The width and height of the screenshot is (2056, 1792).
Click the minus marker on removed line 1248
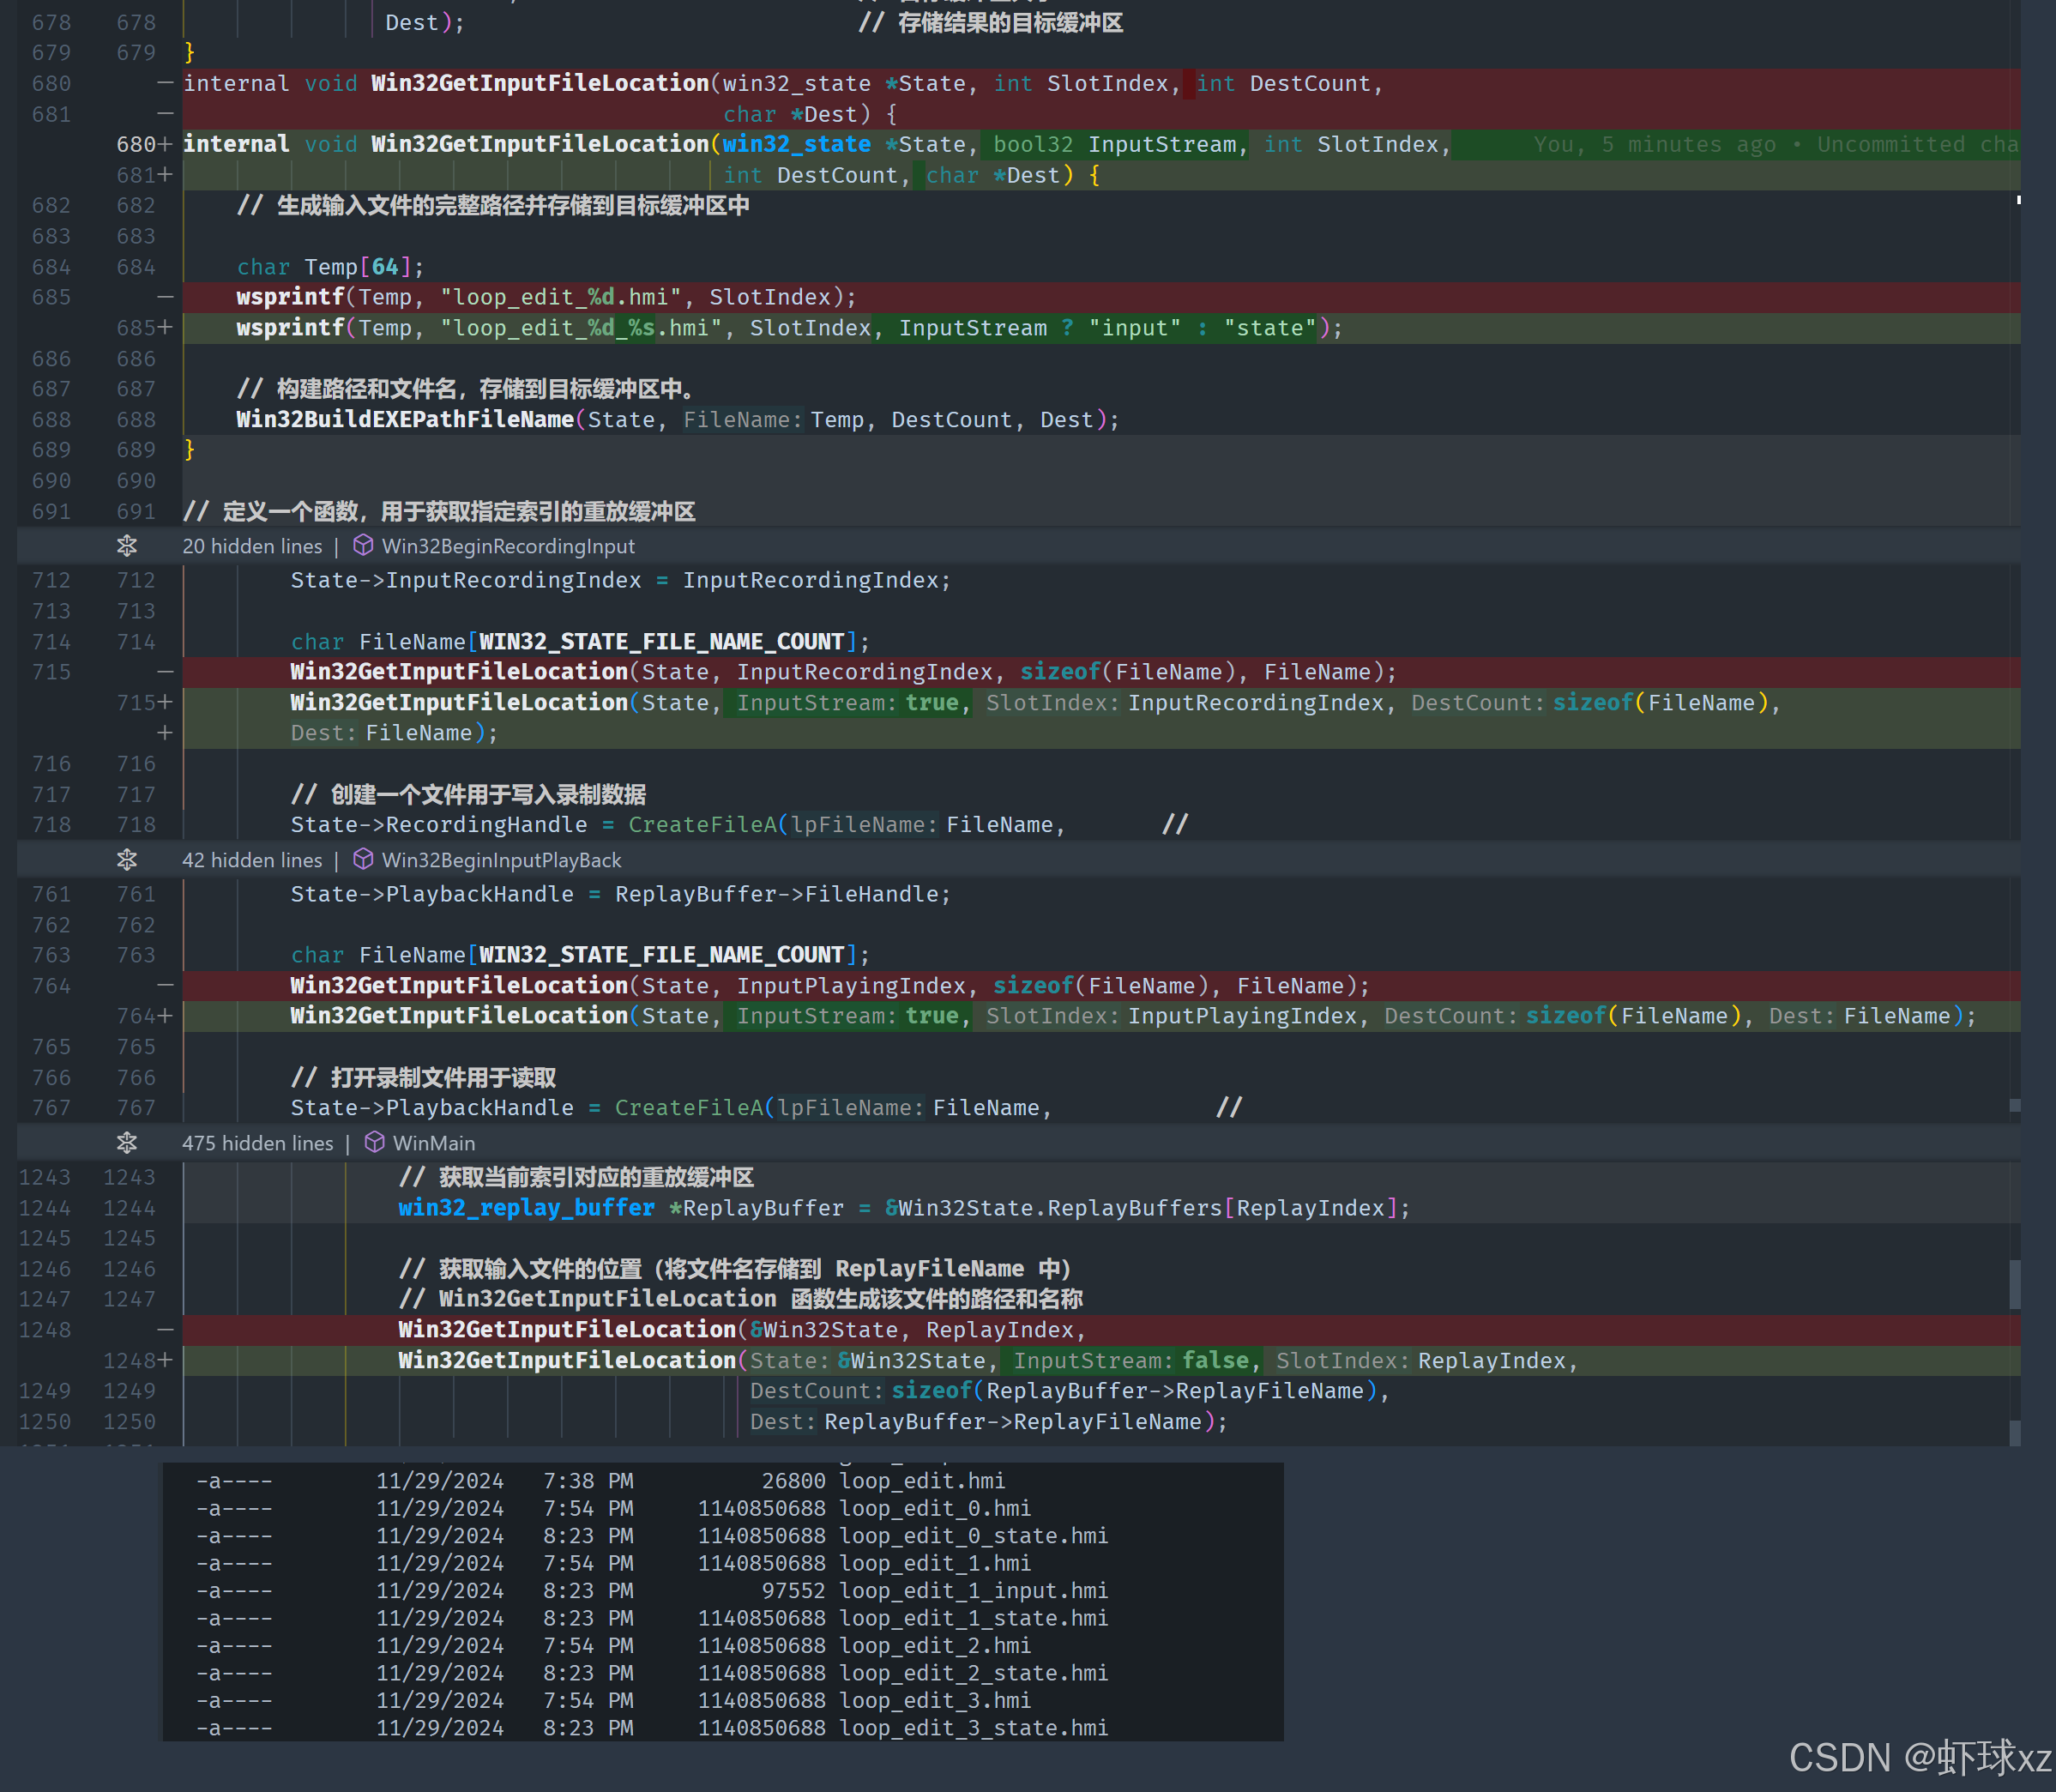click(165, 1330)
